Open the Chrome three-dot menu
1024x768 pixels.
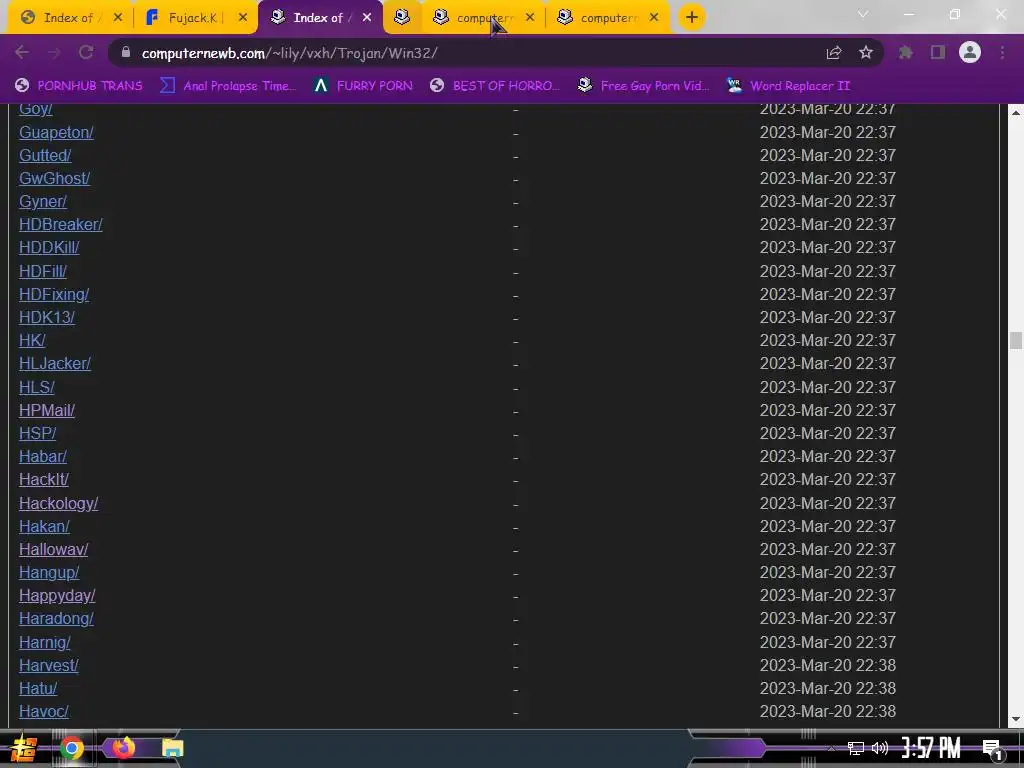click(1002, 52)
